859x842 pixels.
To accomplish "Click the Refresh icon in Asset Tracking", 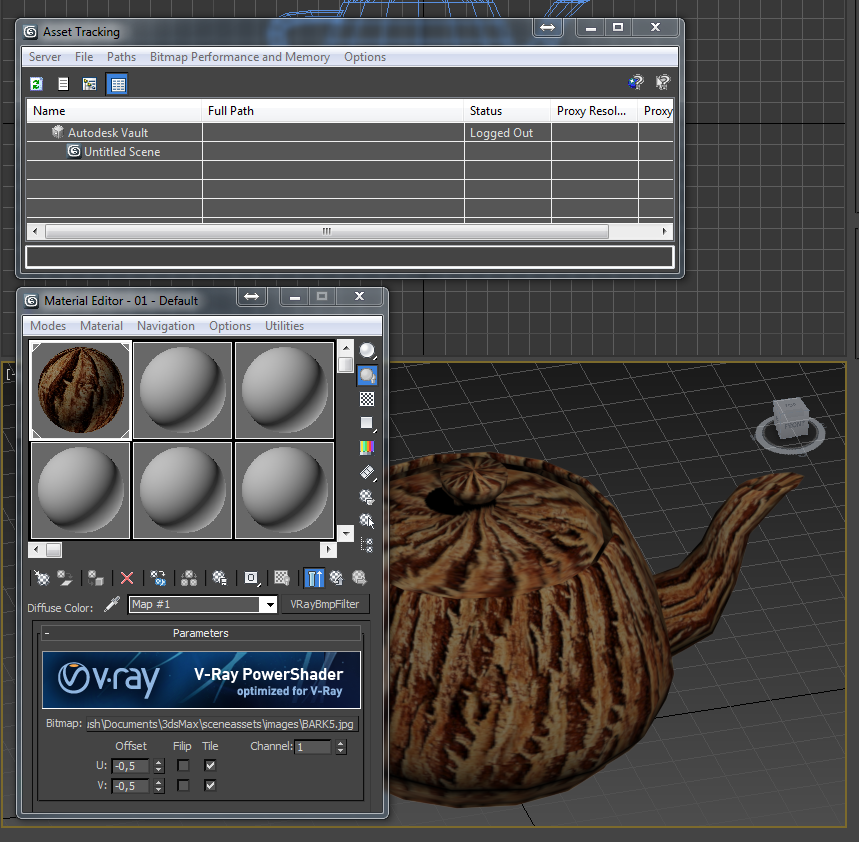I will click(36, 84).
